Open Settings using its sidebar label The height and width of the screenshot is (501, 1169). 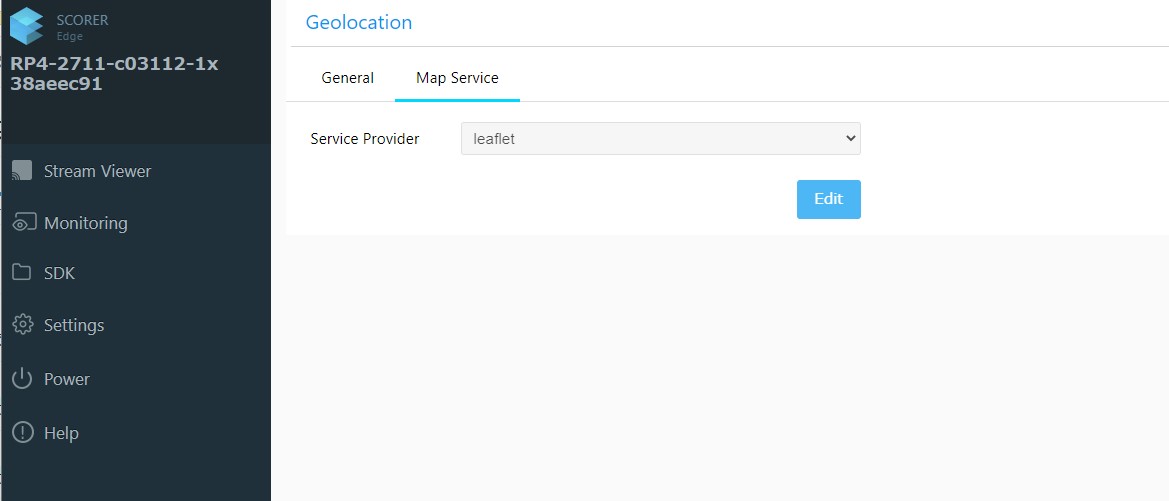[x=74, y=325]
